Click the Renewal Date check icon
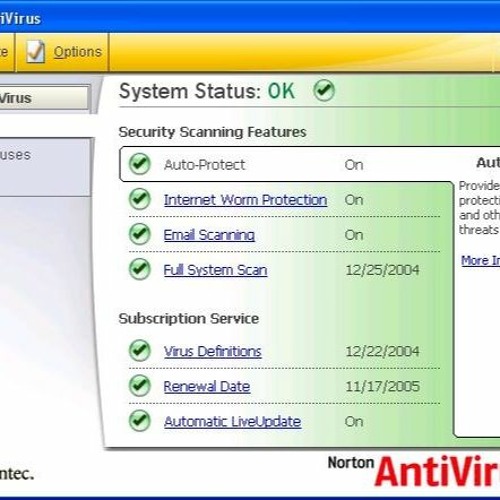This screenshot has height=500, width=500. coord(140,386)
